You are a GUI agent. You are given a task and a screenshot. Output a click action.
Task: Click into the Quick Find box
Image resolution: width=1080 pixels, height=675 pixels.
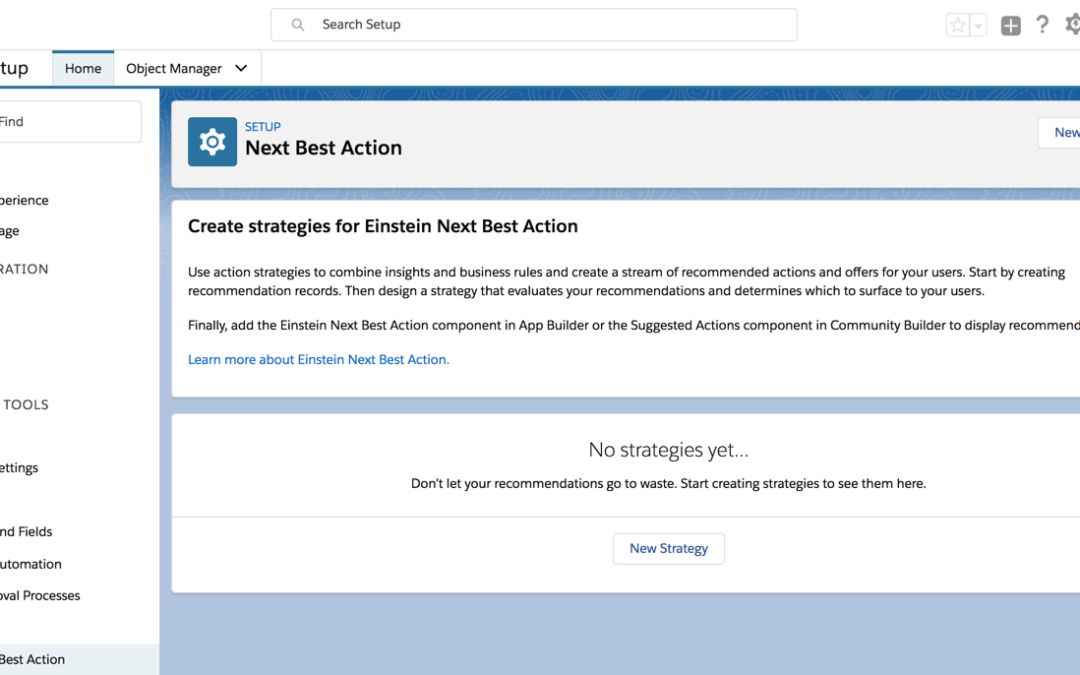pyautogui.click(x=70, y=122)
